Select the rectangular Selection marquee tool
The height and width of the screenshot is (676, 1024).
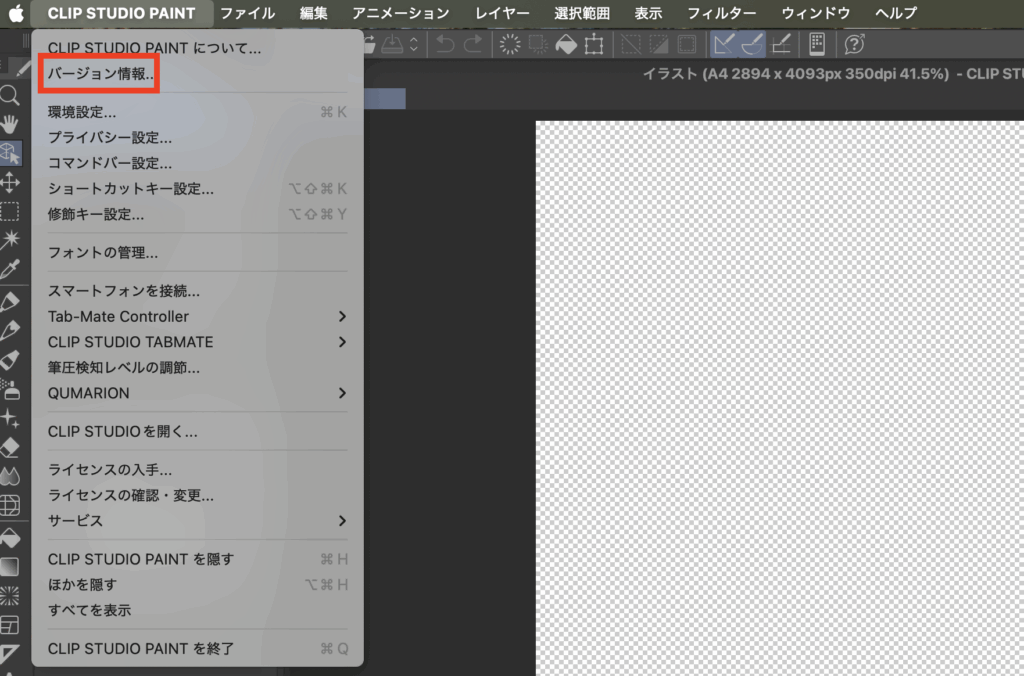[x=10, y=212]
